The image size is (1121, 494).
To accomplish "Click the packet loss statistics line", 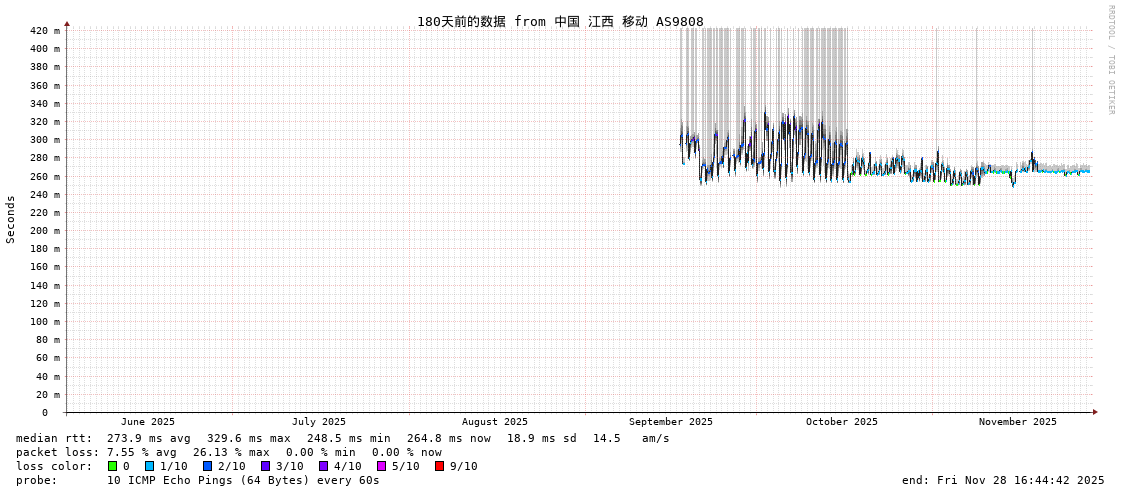I will coord(228,452).
